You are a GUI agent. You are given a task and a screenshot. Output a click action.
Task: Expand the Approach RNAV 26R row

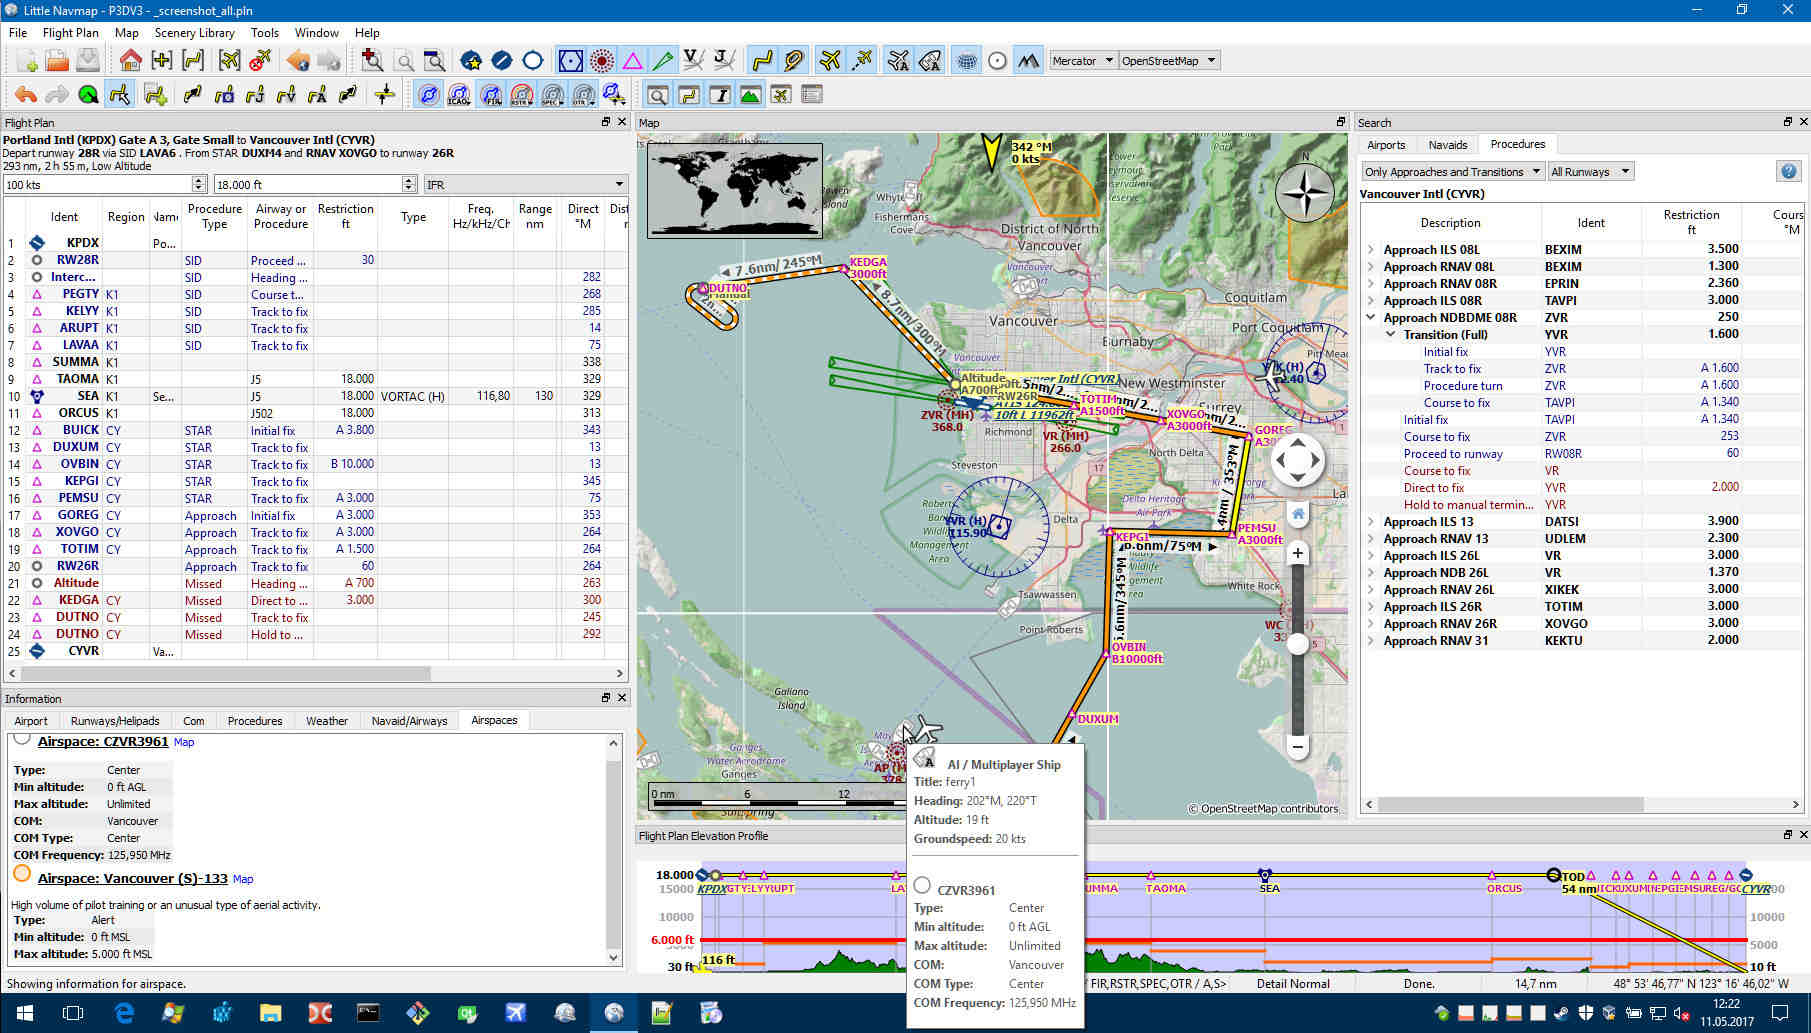(1371, 624)
